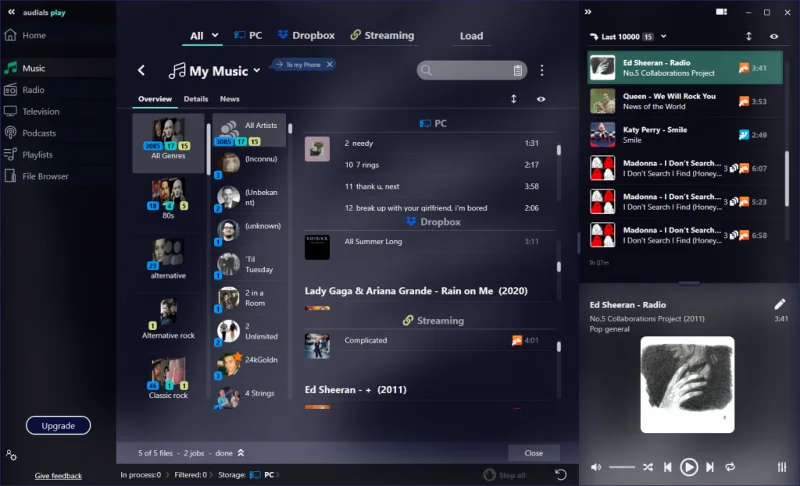Collapse the left sidebar with double arrows
This screenshot has width=800, height=486.
[11, 12]
